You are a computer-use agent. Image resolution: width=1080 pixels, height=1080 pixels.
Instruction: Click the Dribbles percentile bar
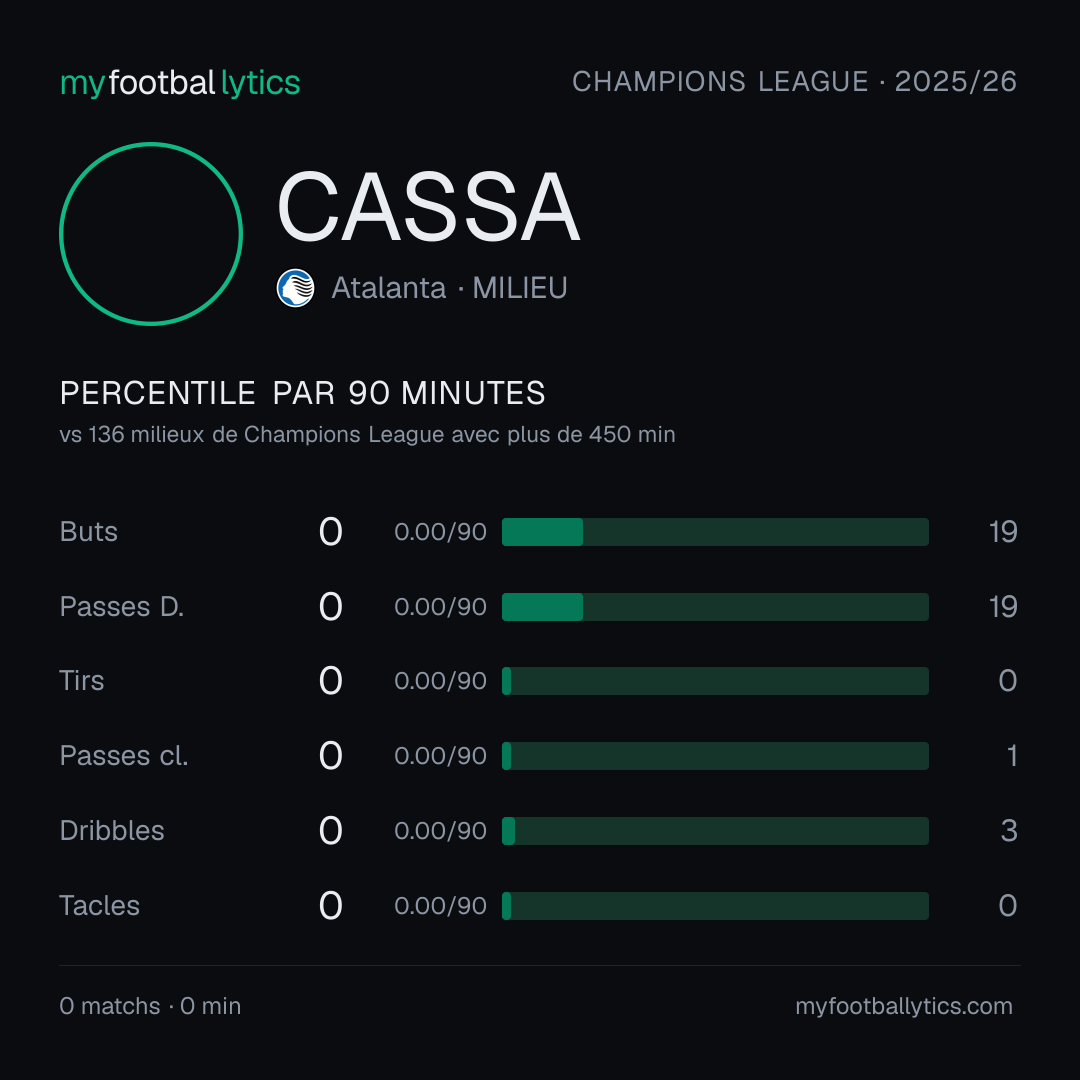pyautogui.click(x=715, y=831)
